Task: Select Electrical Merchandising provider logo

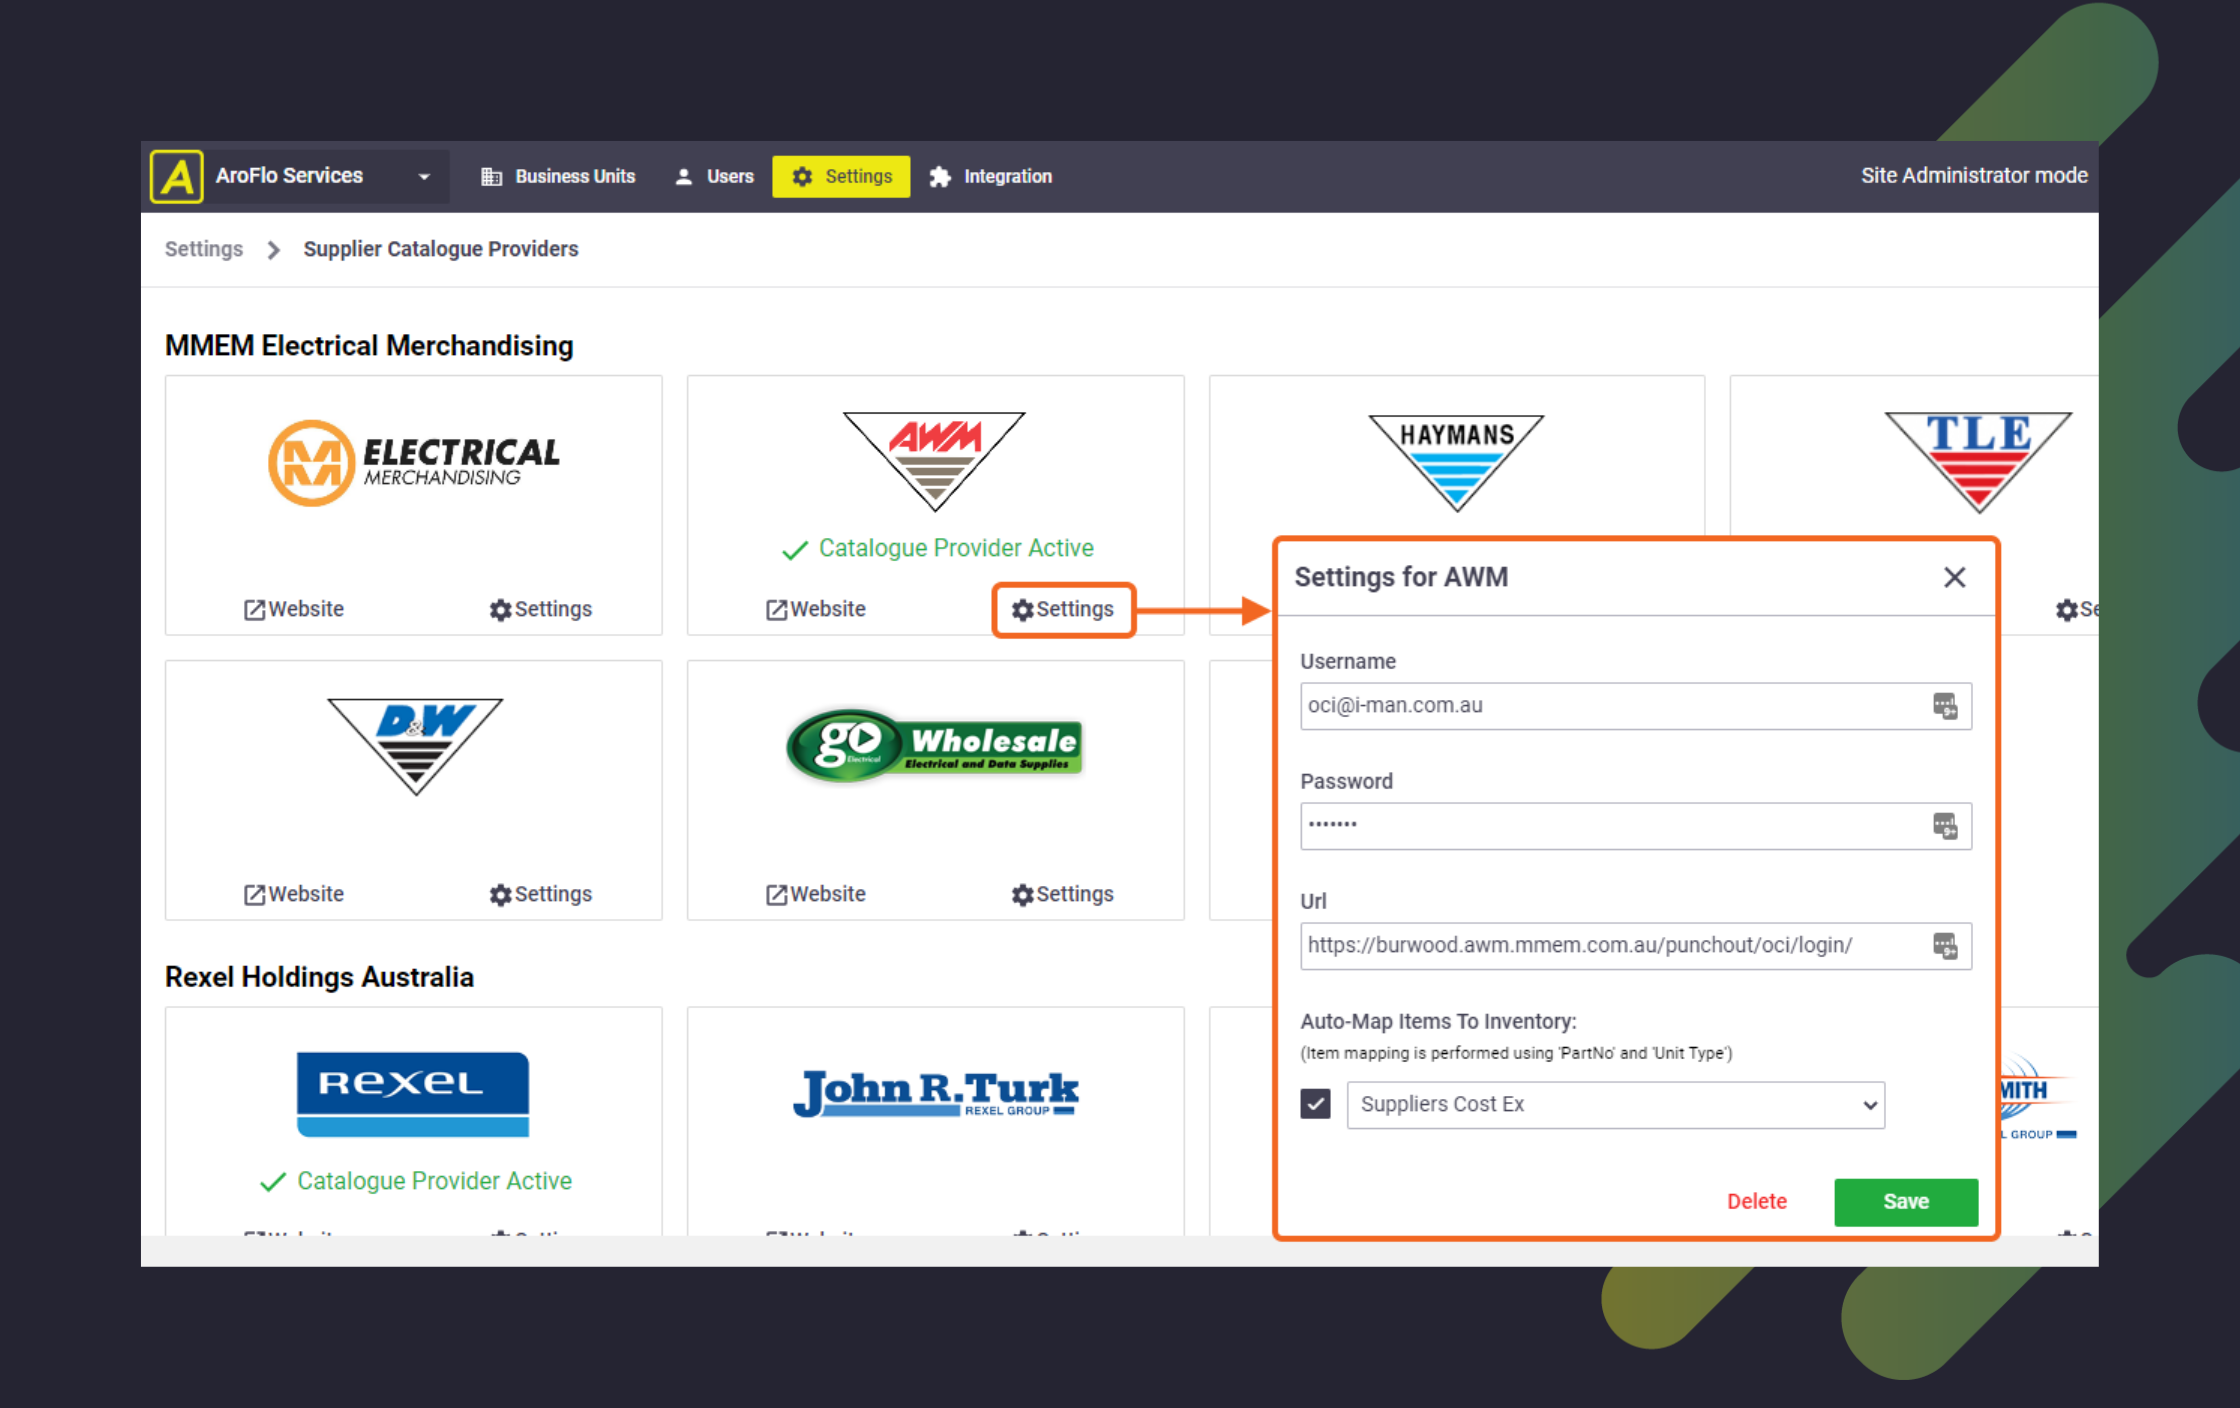Action: point(414,462)
